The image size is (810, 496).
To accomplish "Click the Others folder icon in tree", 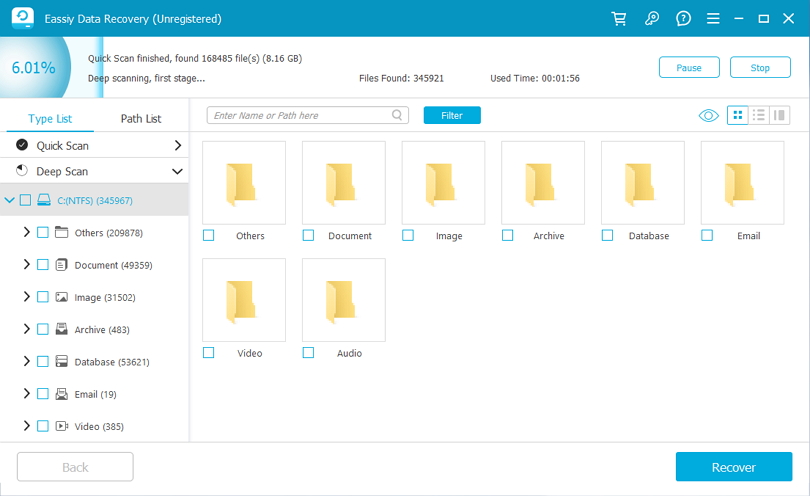I will click(61, 232).
